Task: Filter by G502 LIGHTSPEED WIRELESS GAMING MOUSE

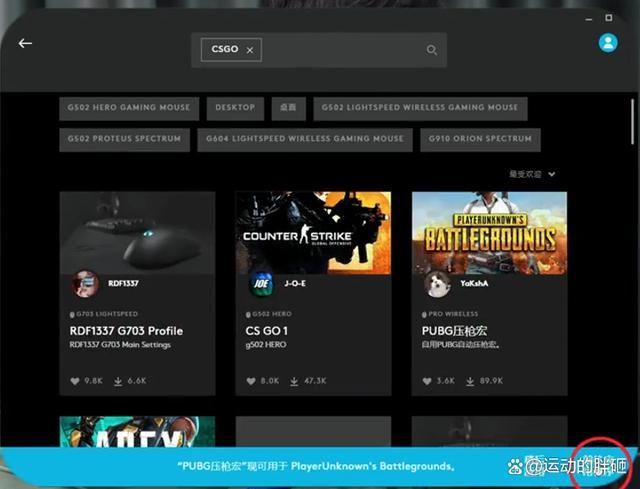Action: [420, 108]
